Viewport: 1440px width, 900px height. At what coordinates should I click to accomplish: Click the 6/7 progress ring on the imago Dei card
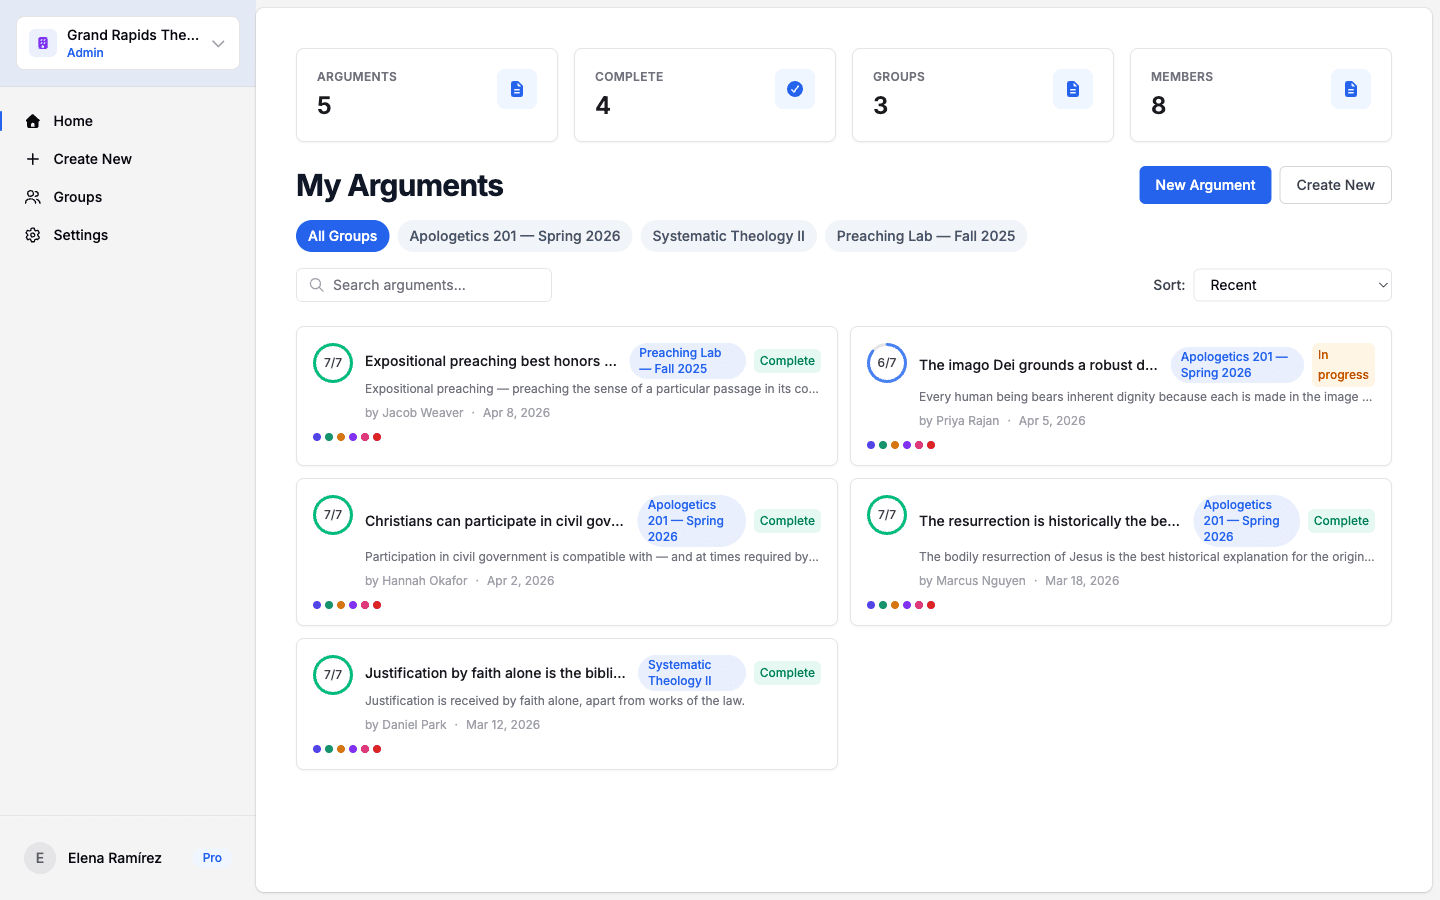click(x=886, y=363)
